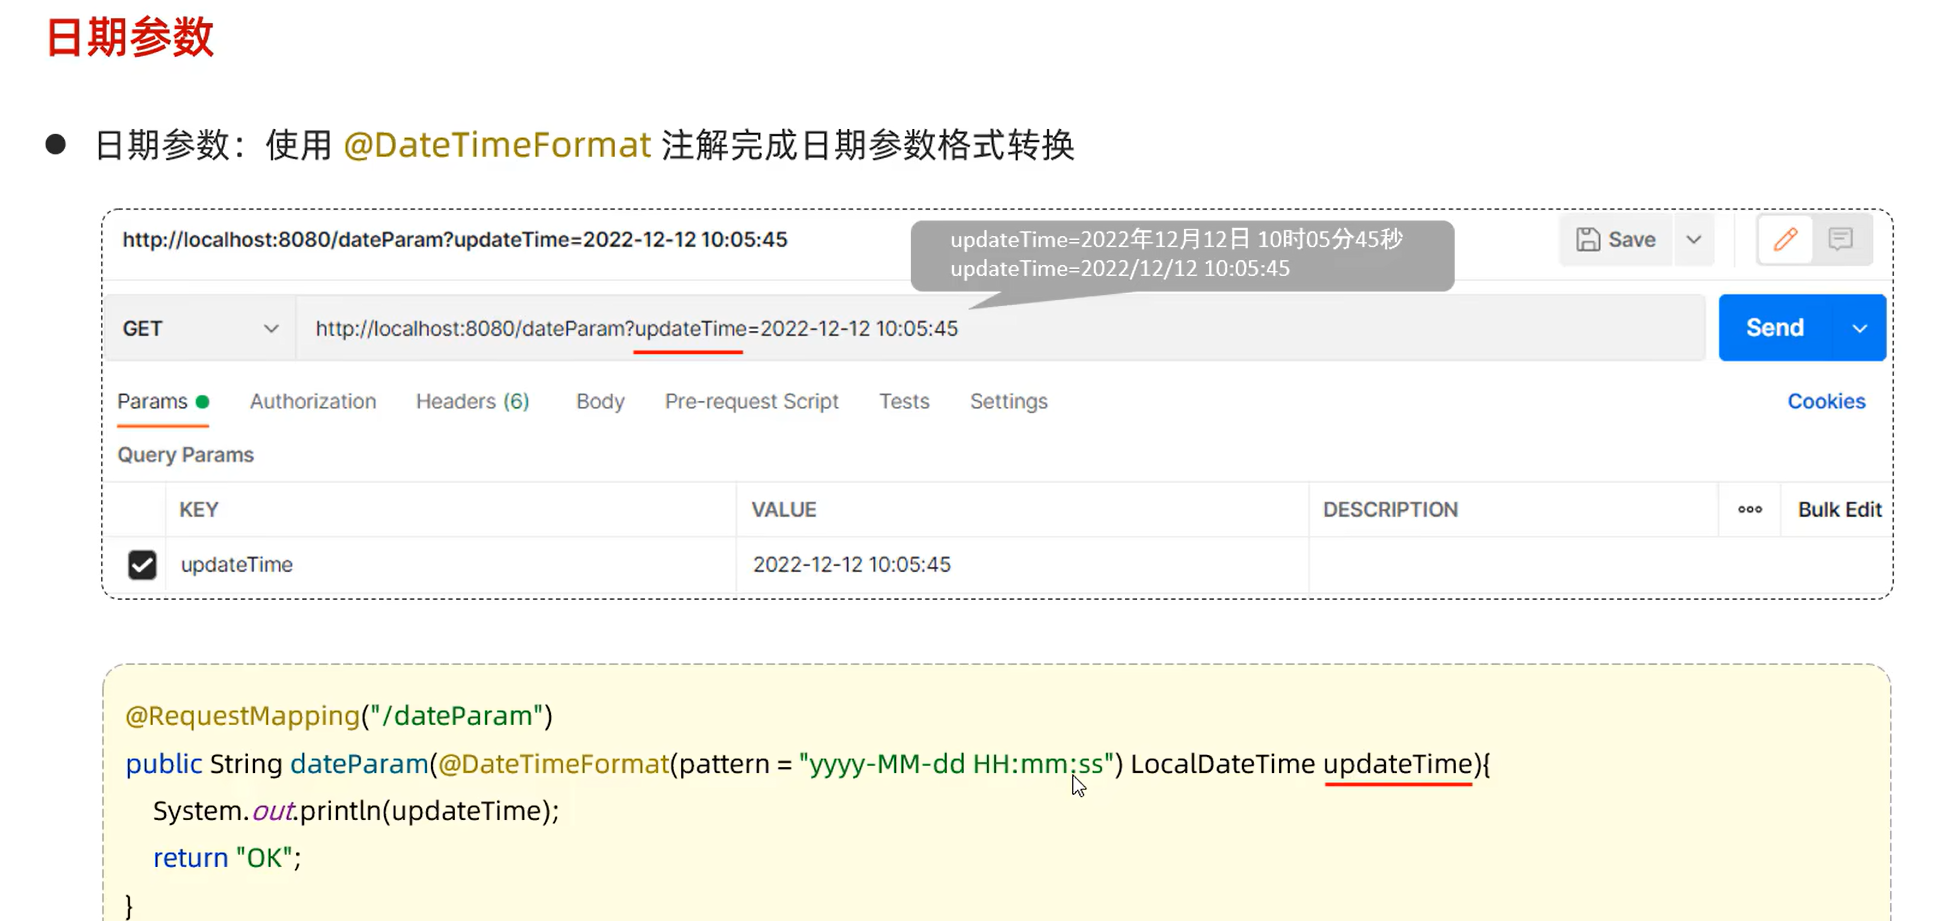Image resolution: width=1939 pixels, height=921 pixels.
Task: Open the GET request method dropdown
Action: [199, 327]
